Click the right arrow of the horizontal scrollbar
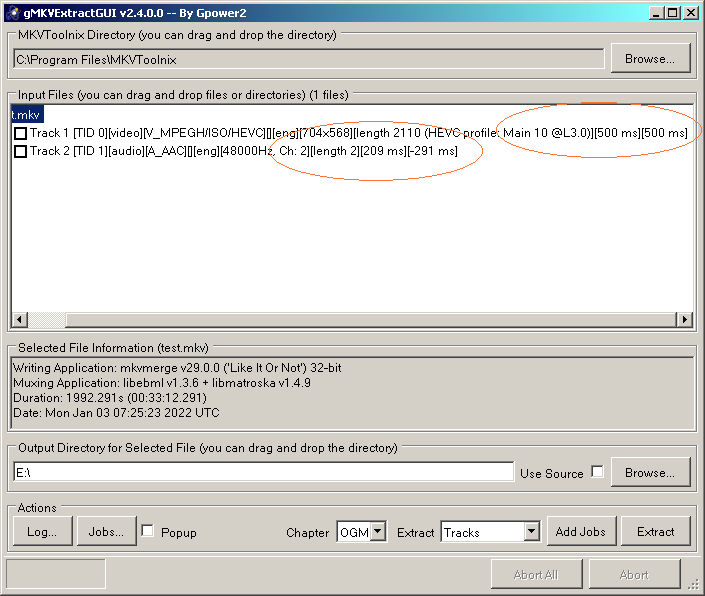Screen dimensions: 705x596 click(684, 320)
